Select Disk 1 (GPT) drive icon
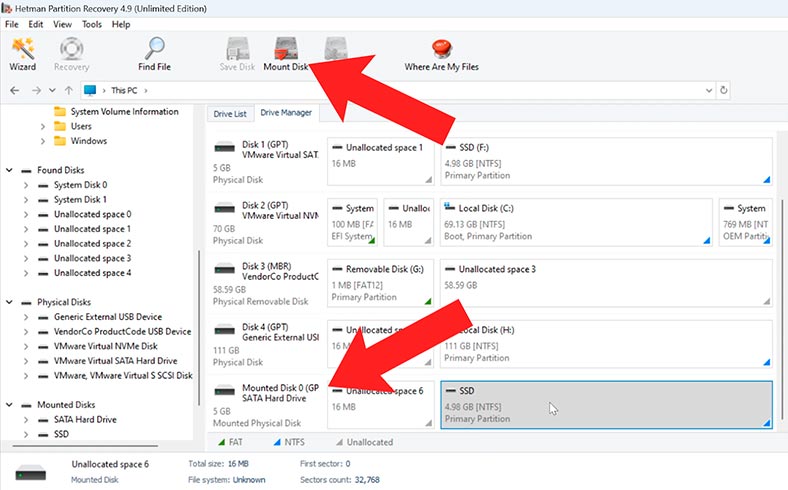 (x=224, y=148)
